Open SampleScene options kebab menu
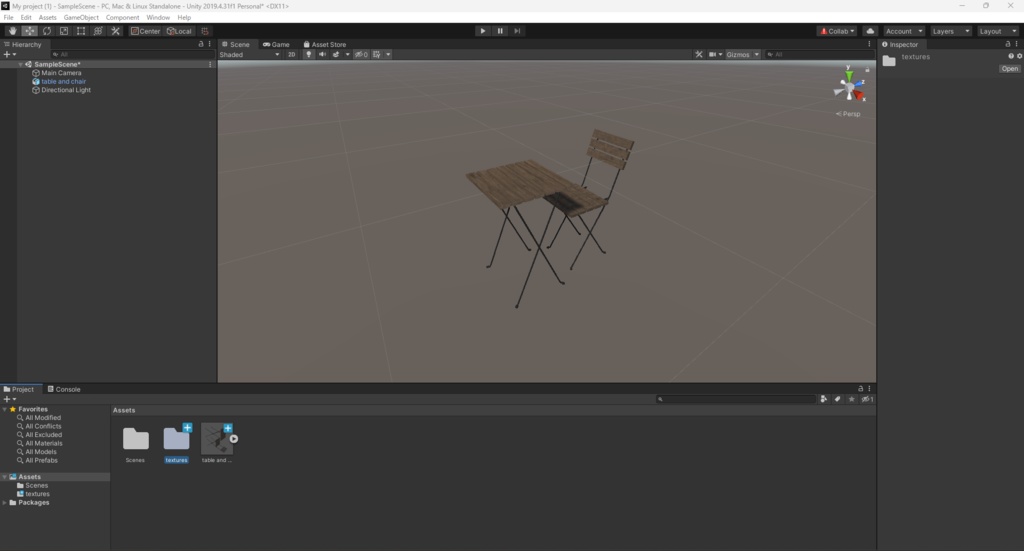 (210, 65)
